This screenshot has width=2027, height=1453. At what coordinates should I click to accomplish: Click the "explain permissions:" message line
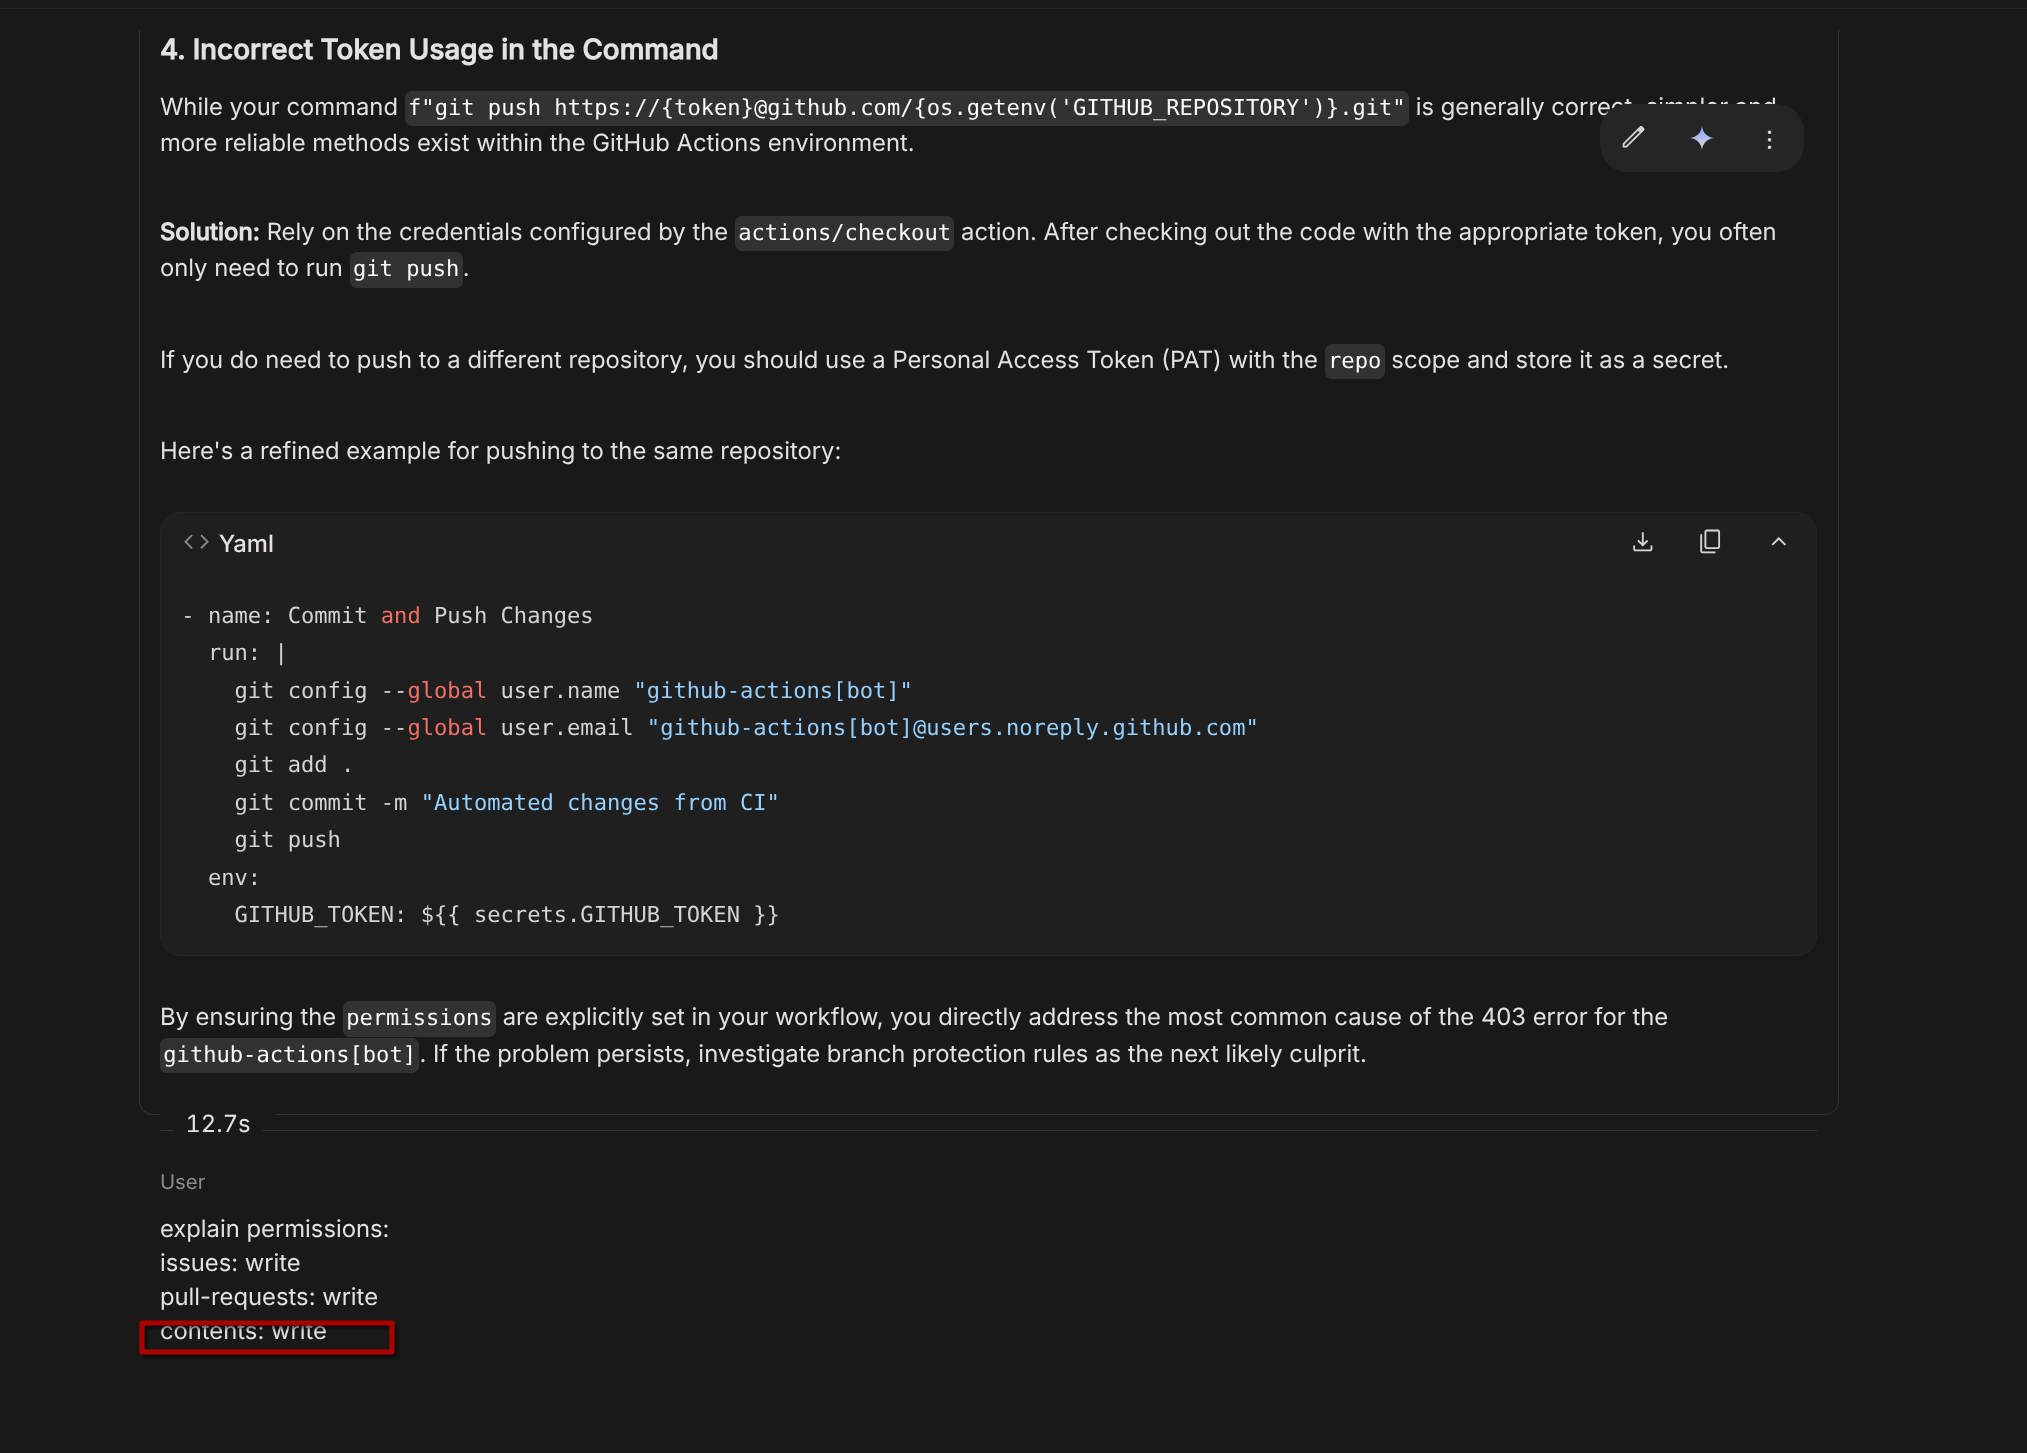tap(274, 1229)
